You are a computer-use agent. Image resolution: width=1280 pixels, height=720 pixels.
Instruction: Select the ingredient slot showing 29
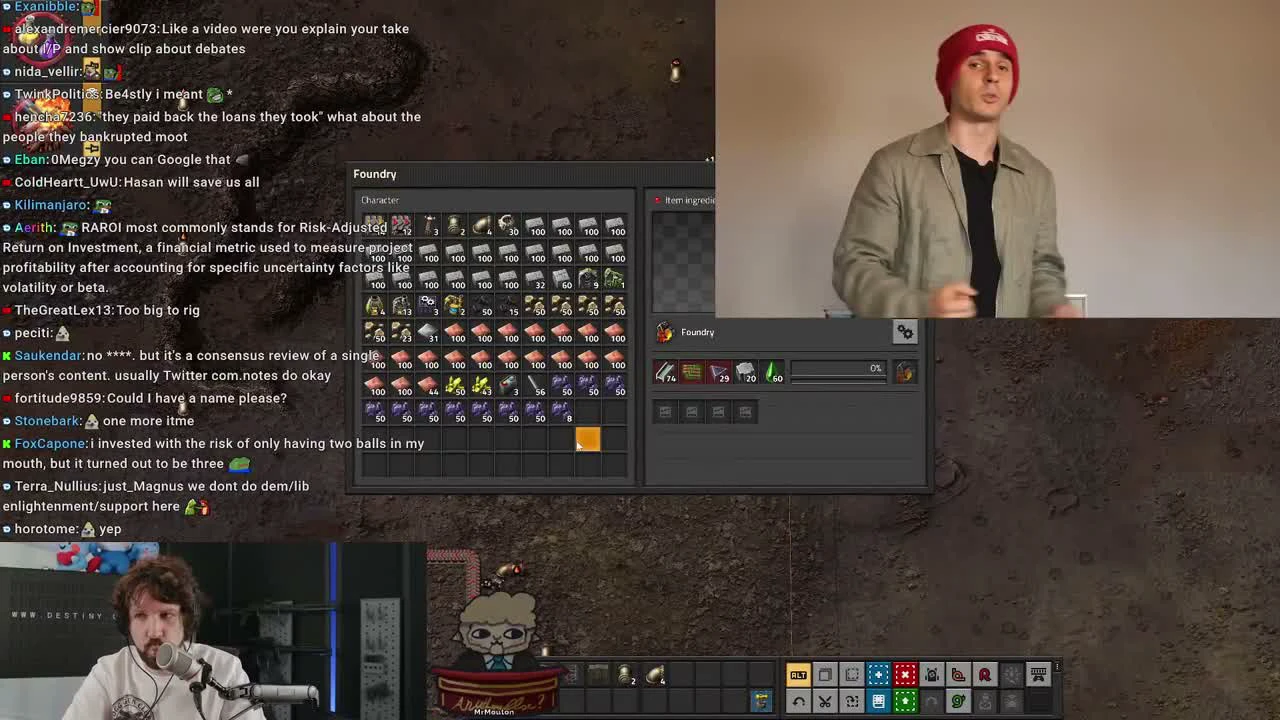719,373
